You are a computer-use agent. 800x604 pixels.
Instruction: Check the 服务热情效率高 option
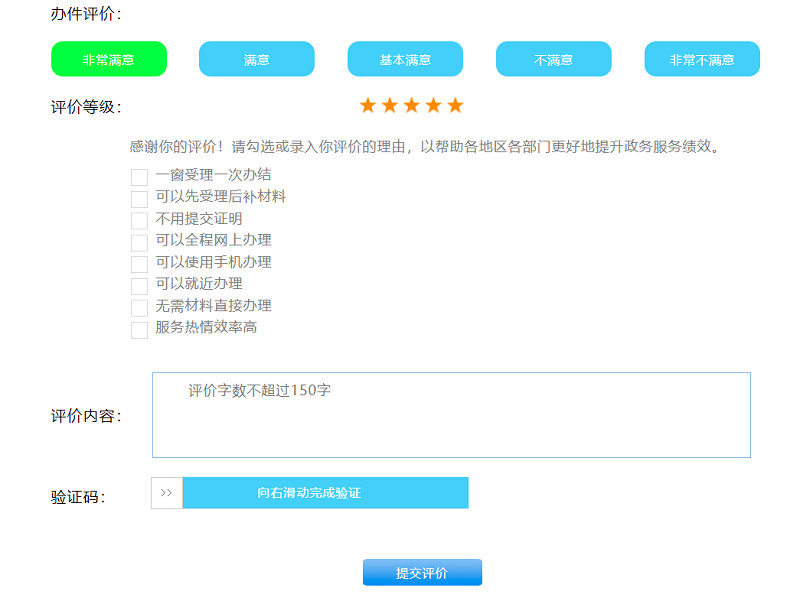pos(139,328)
